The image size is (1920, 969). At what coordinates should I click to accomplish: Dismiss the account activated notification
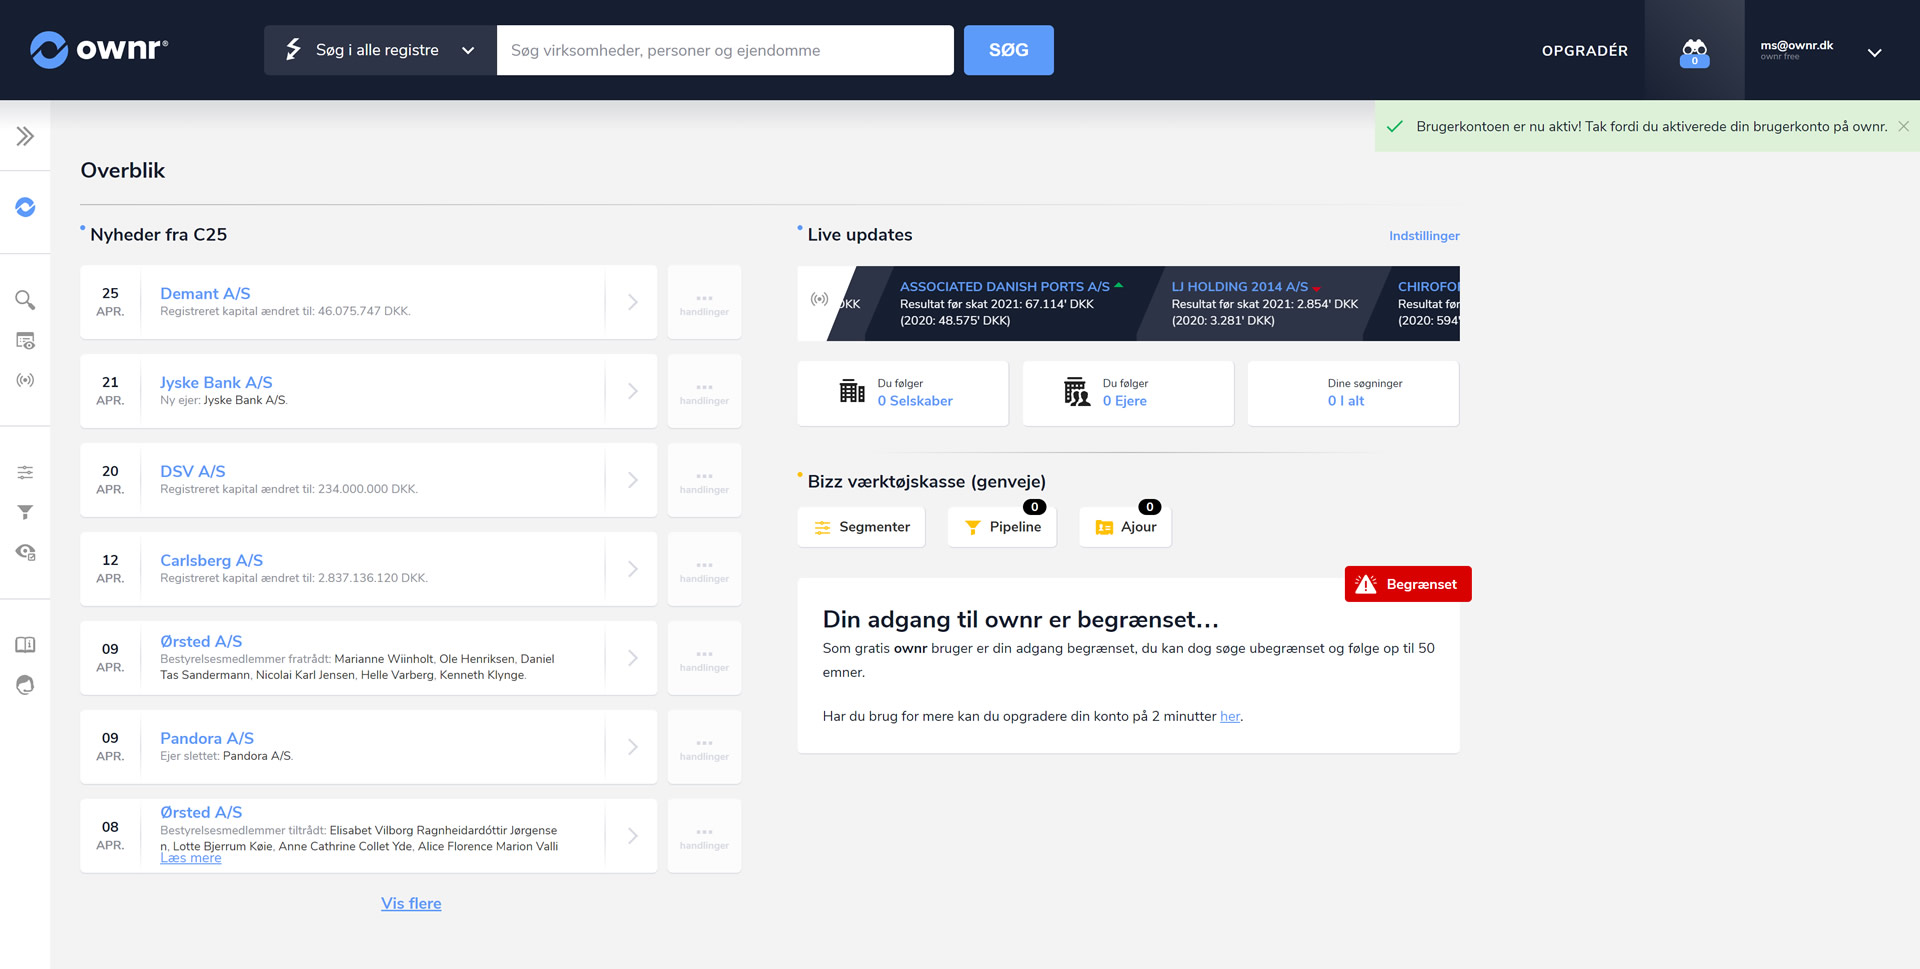coord(1903,126)
